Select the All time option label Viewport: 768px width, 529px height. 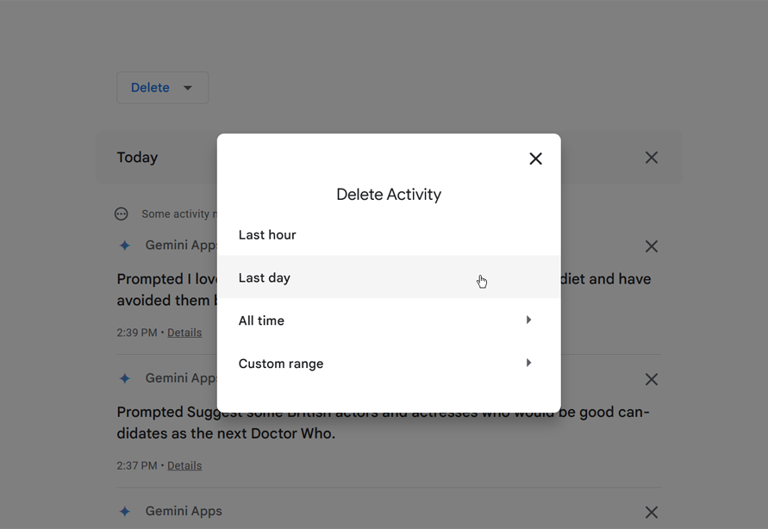point(261,321)
